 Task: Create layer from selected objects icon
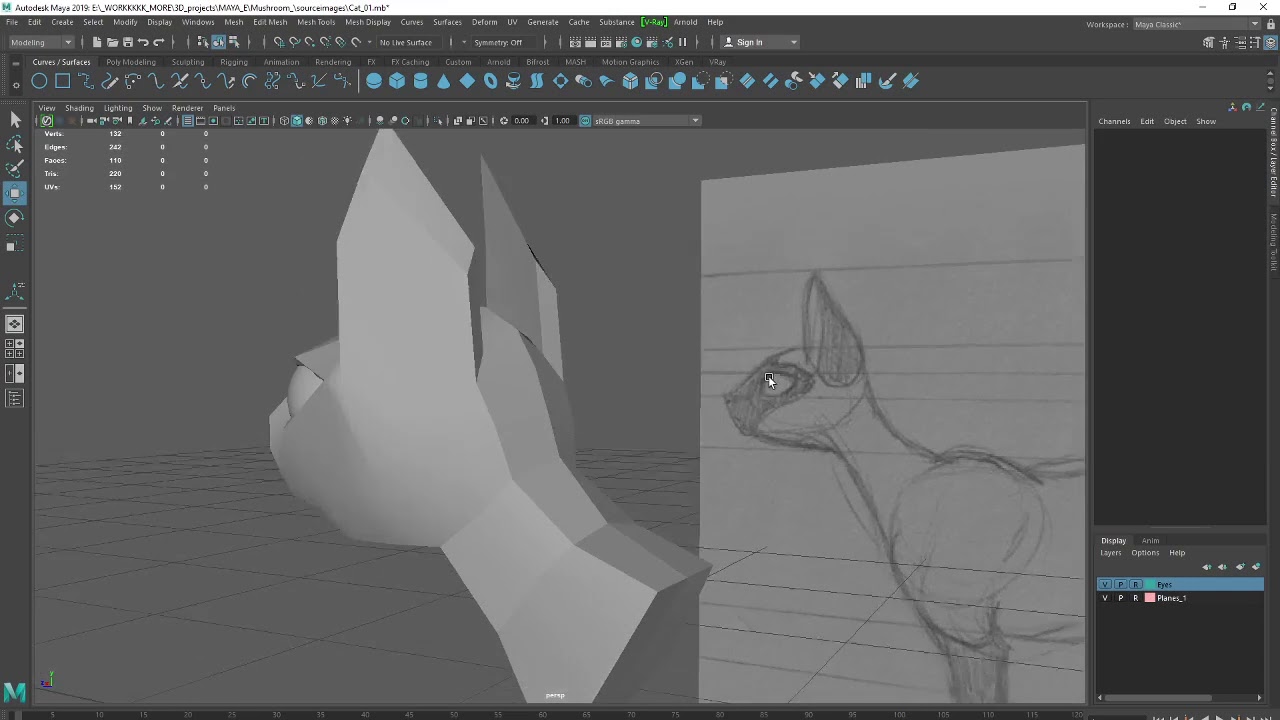coord(1256,567)
